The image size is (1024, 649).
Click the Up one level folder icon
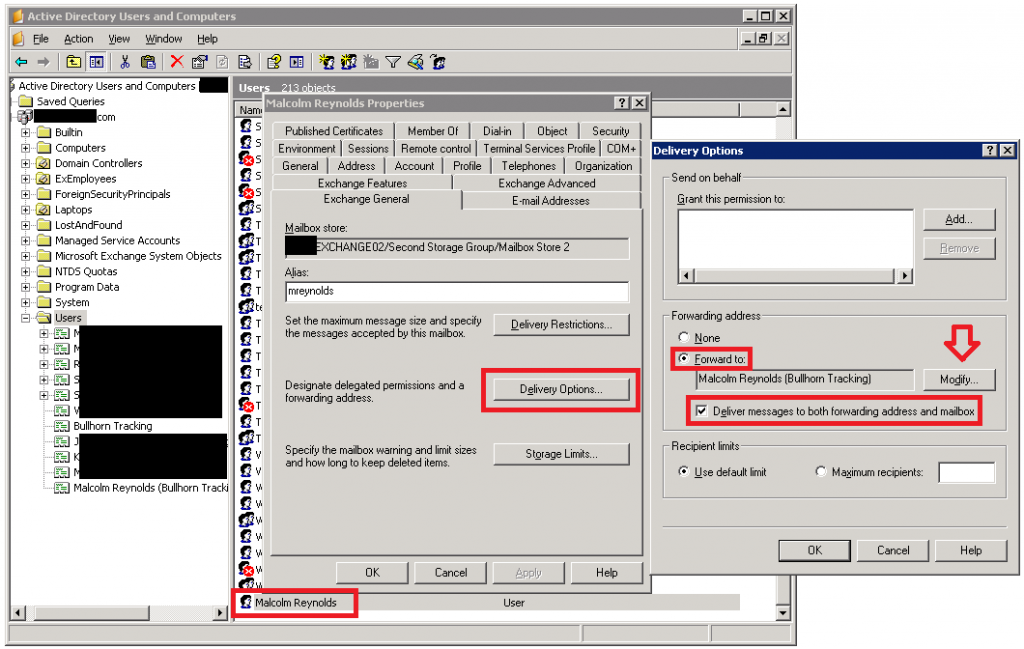pyautogui.click(x=74, y=62)
